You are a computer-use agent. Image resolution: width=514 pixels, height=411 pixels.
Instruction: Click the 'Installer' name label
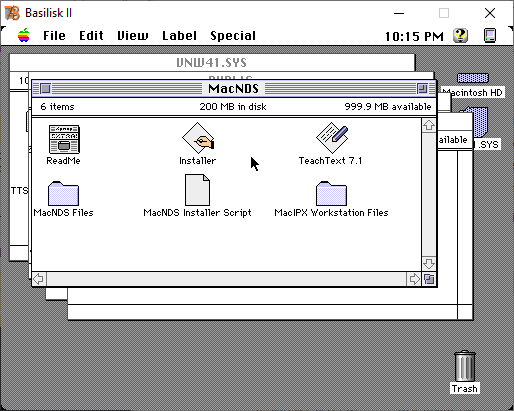[197, 161]
